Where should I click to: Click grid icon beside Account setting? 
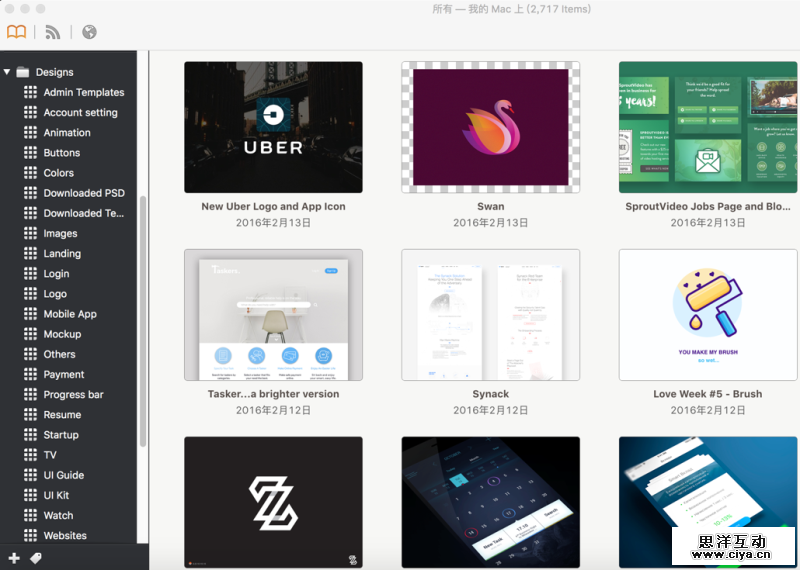30,112
